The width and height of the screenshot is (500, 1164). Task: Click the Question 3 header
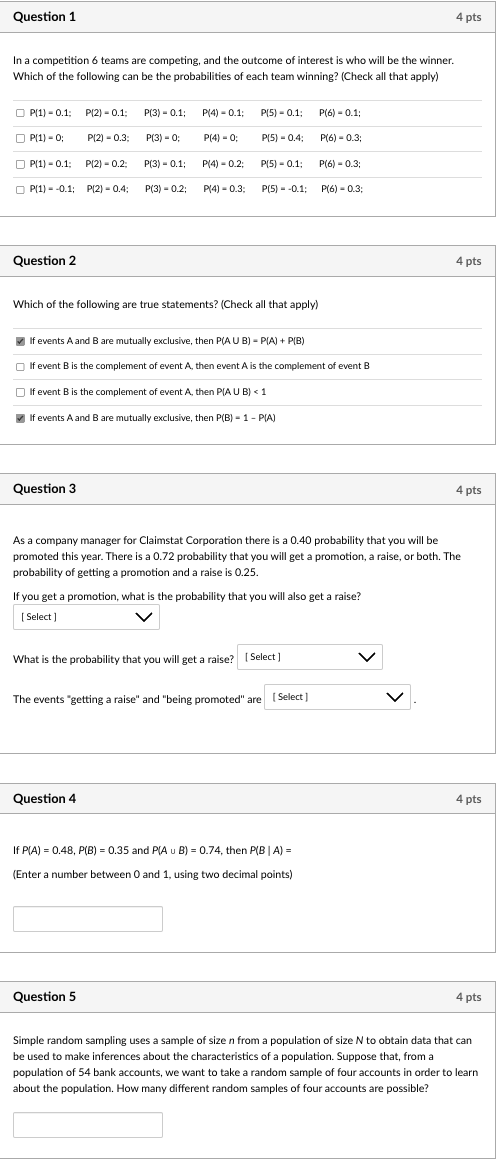coord(45,489)
